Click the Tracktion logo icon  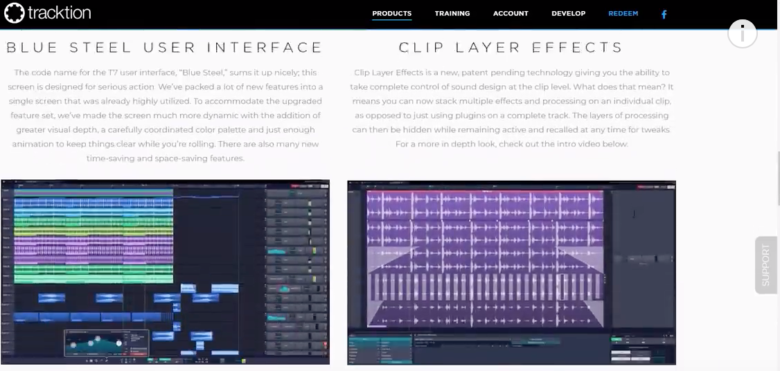point(14,13)
